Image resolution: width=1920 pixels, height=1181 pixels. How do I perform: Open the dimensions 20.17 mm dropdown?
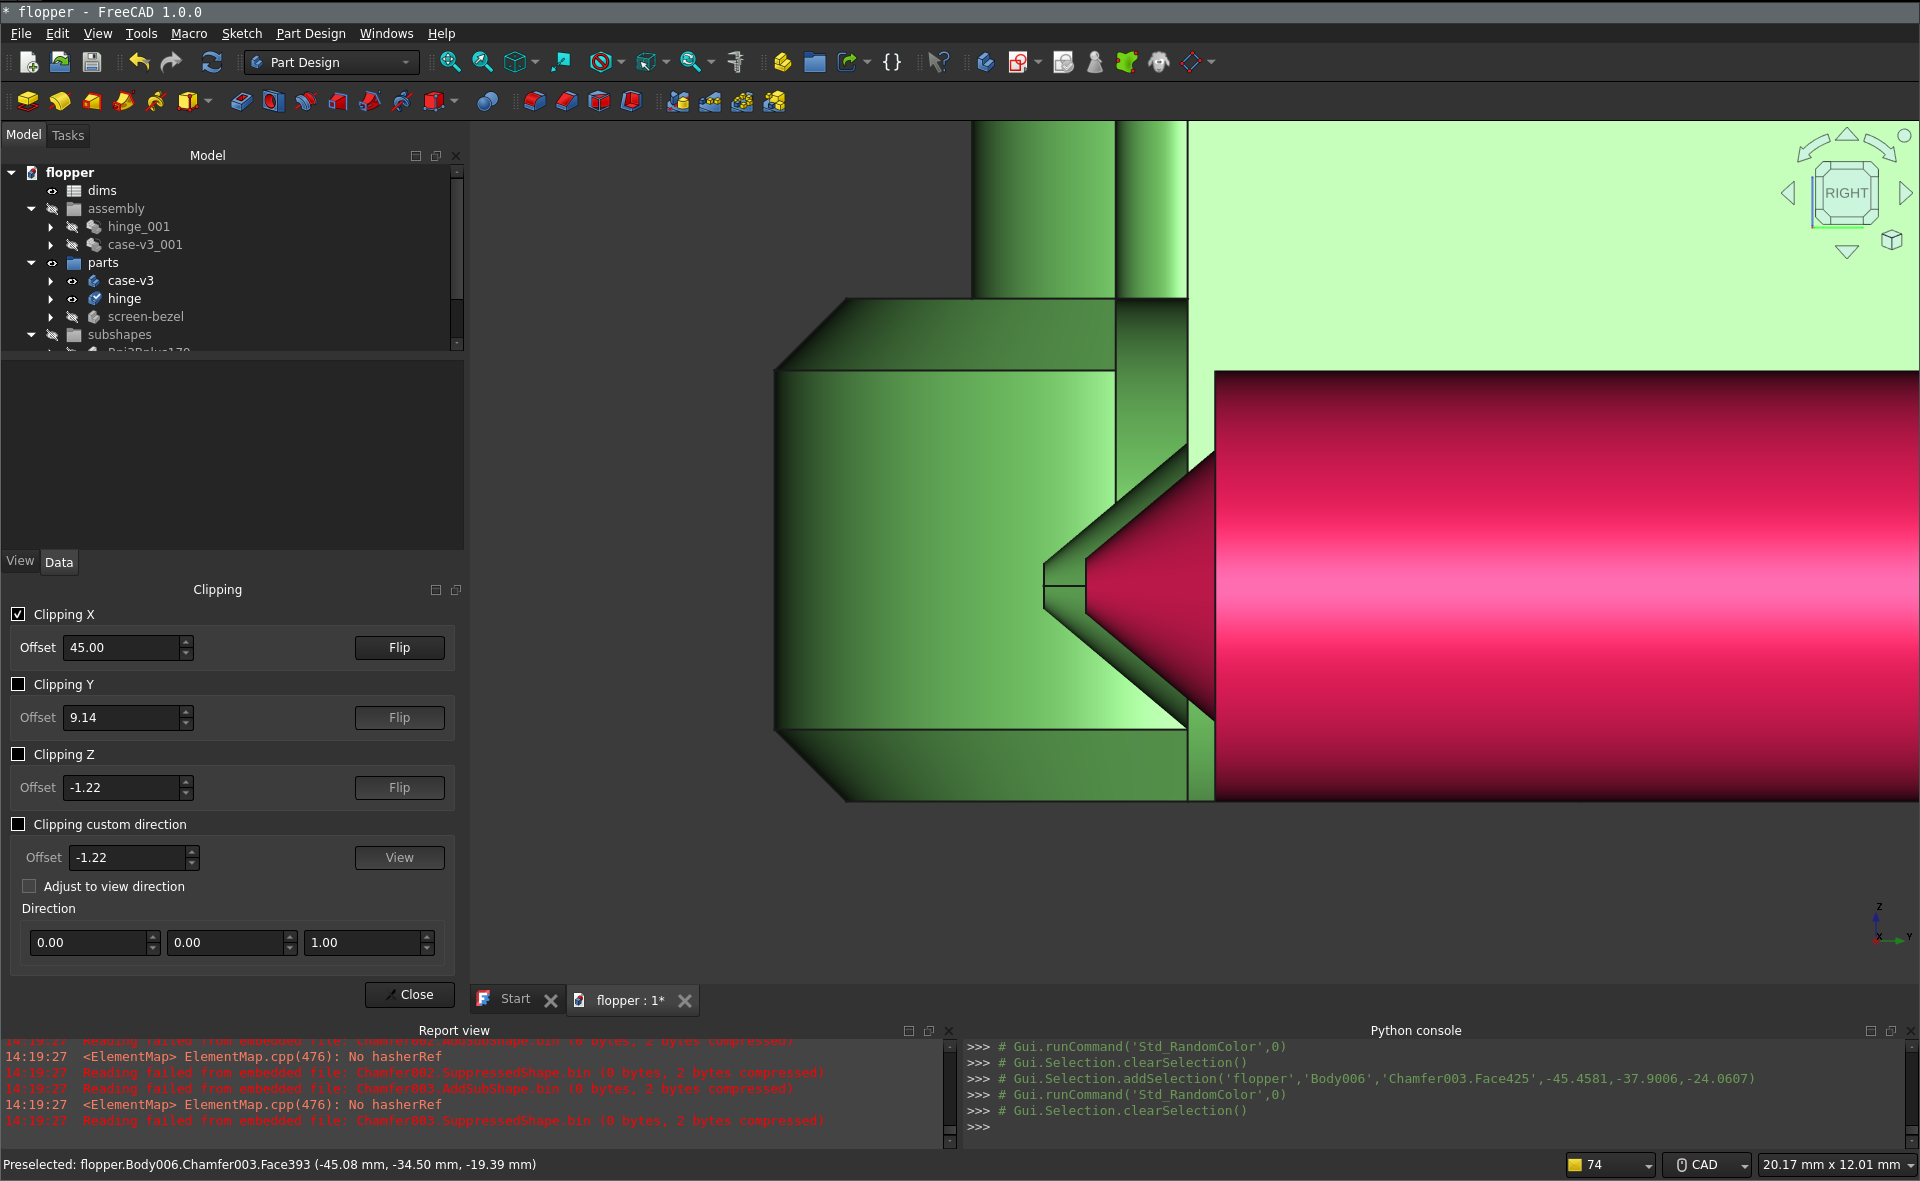[x=1837, y=1165]
